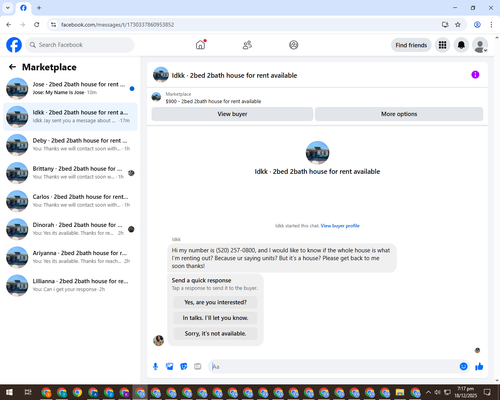The height and width of the screenshot is (400, 500).
Task: Open the Chrome profile icon
Action: coord(477,25)
